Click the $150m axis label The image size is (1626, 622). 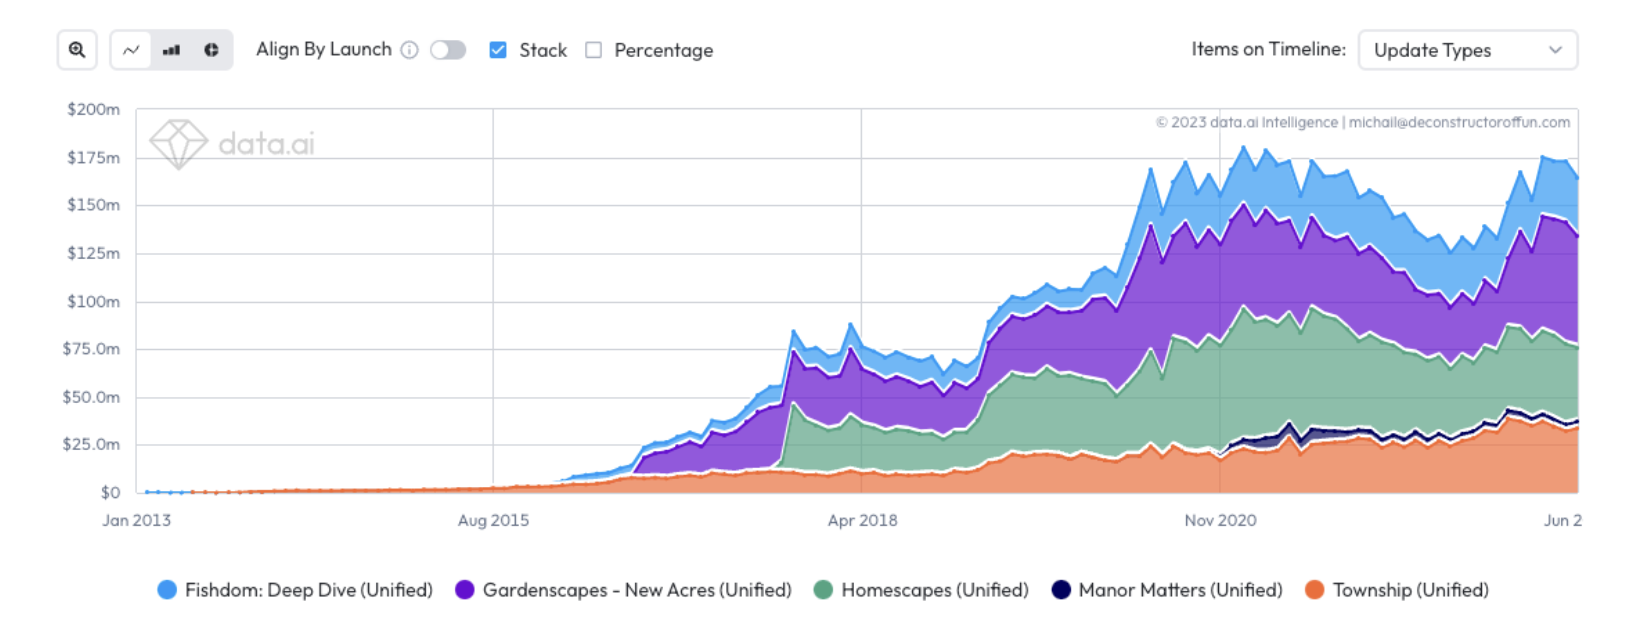pos(93,205)
